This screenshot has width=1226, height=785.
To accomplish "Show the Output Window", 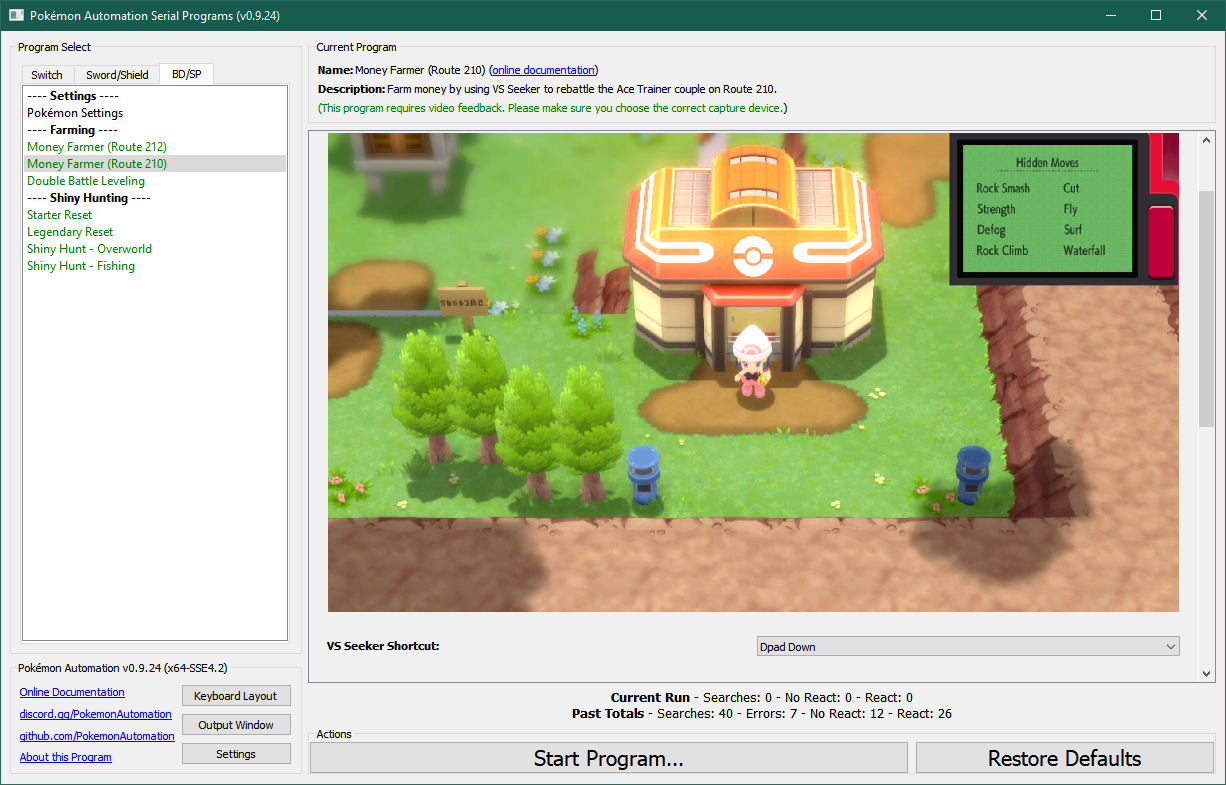I will tap(236, 725).
